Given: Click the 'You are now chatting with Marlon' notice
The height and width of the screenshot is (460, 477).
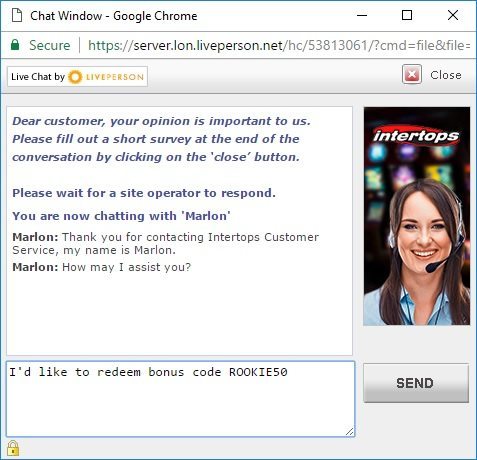Looking at the screenshot, I should 121,216.
